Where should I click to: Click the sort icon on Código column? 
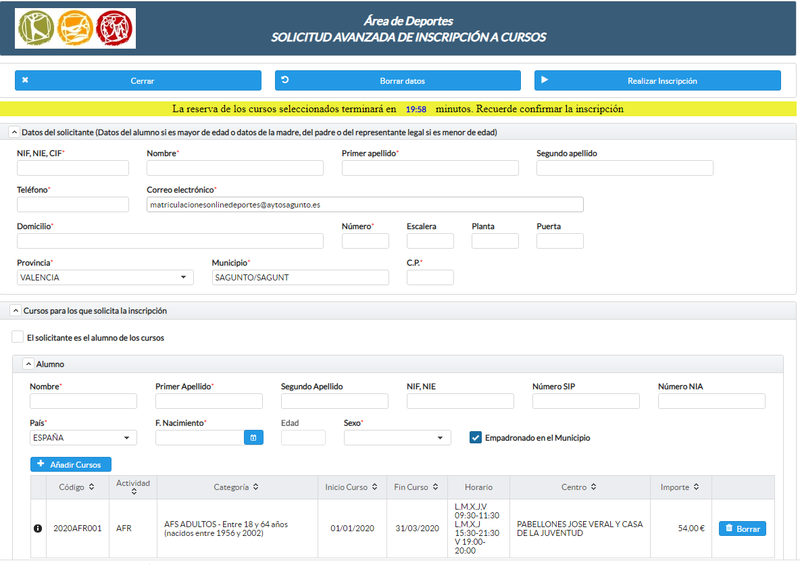pos(92,487)
